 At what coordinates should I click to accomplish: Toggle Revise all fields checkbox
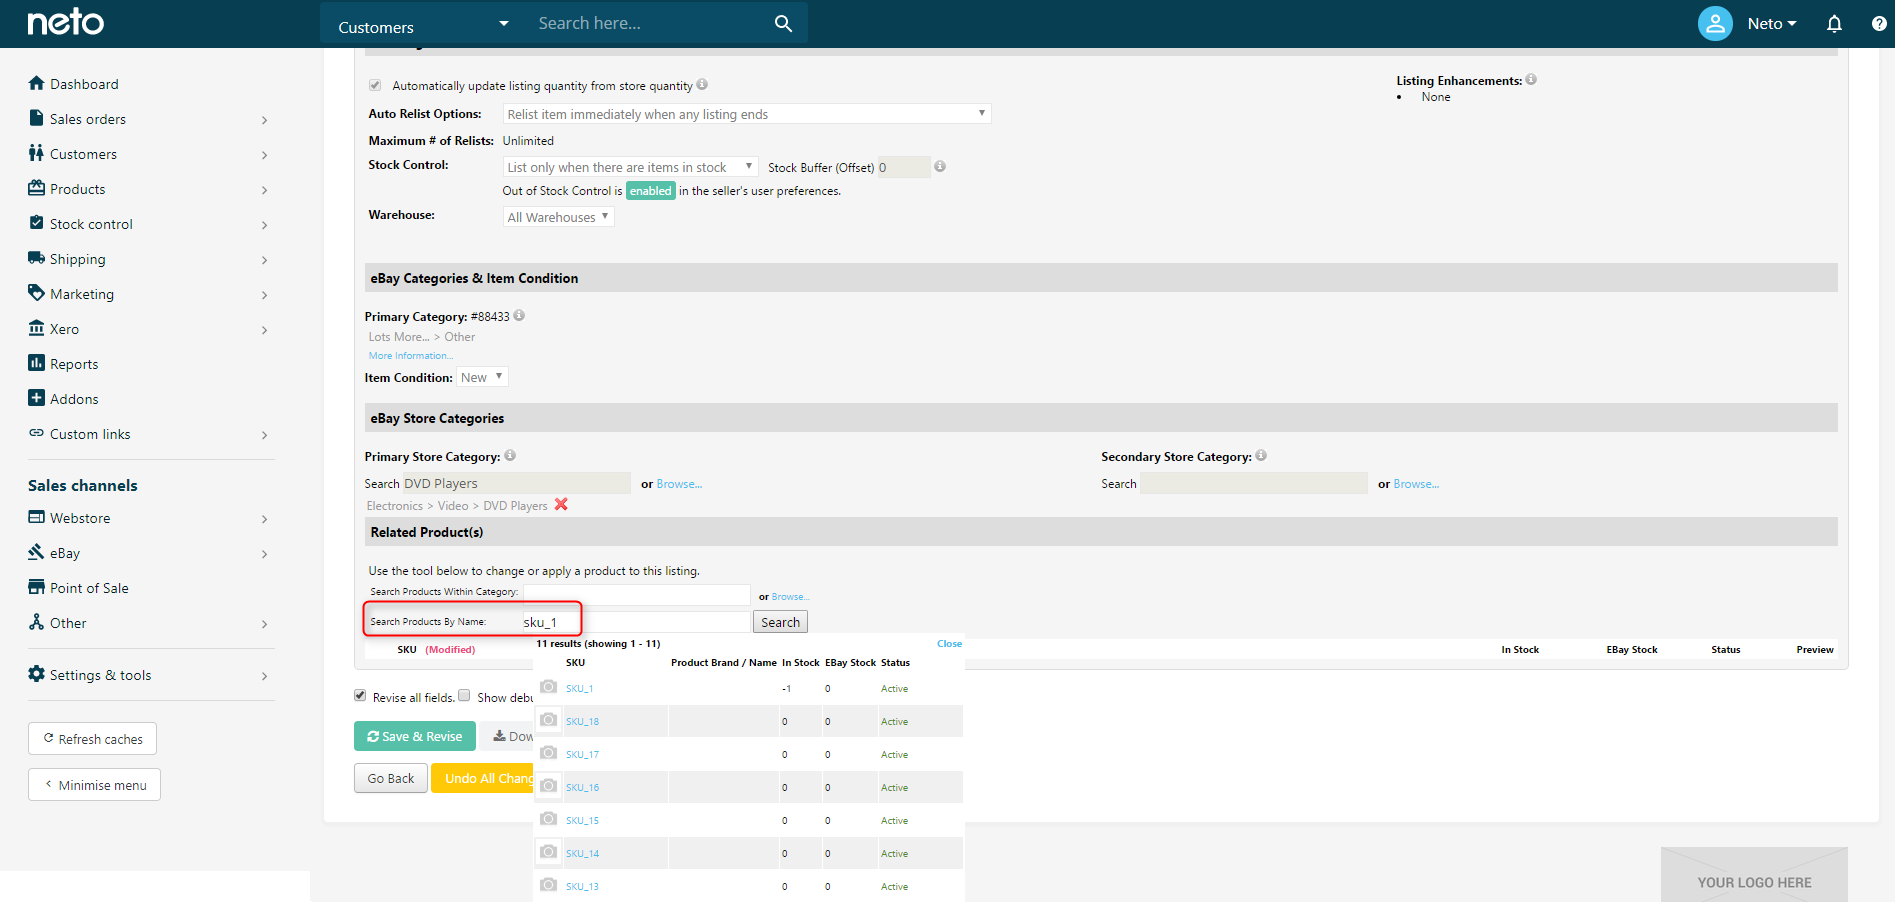(x=360, y=696)
